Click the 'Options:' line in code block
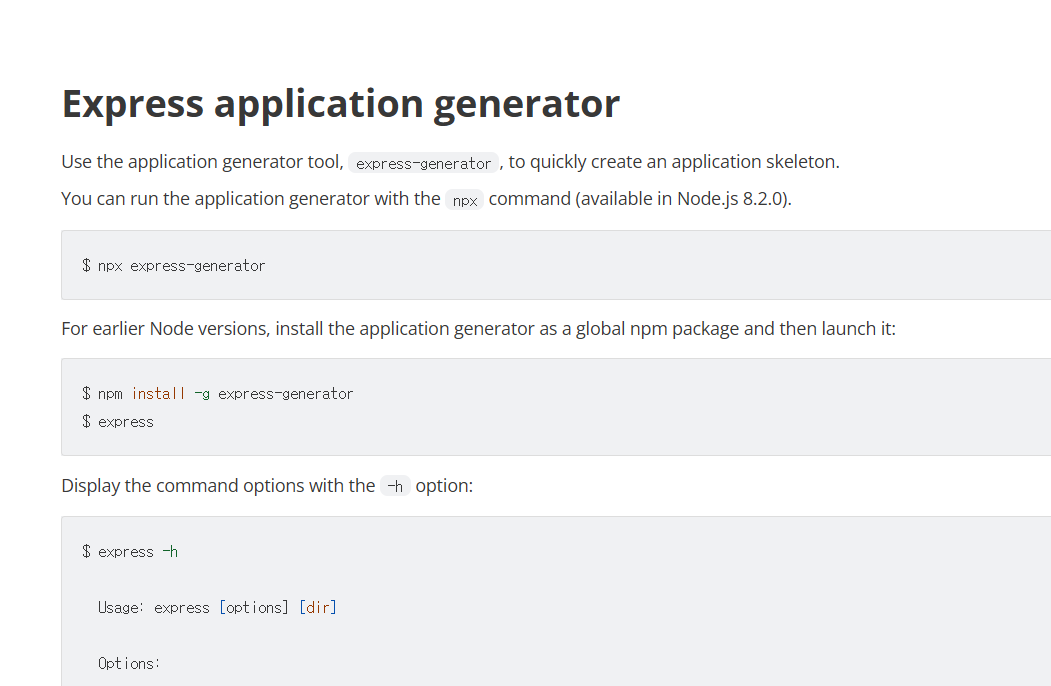Image resolution: width=1051 pixels, height=686 pixels. click(x=129, y=663)
